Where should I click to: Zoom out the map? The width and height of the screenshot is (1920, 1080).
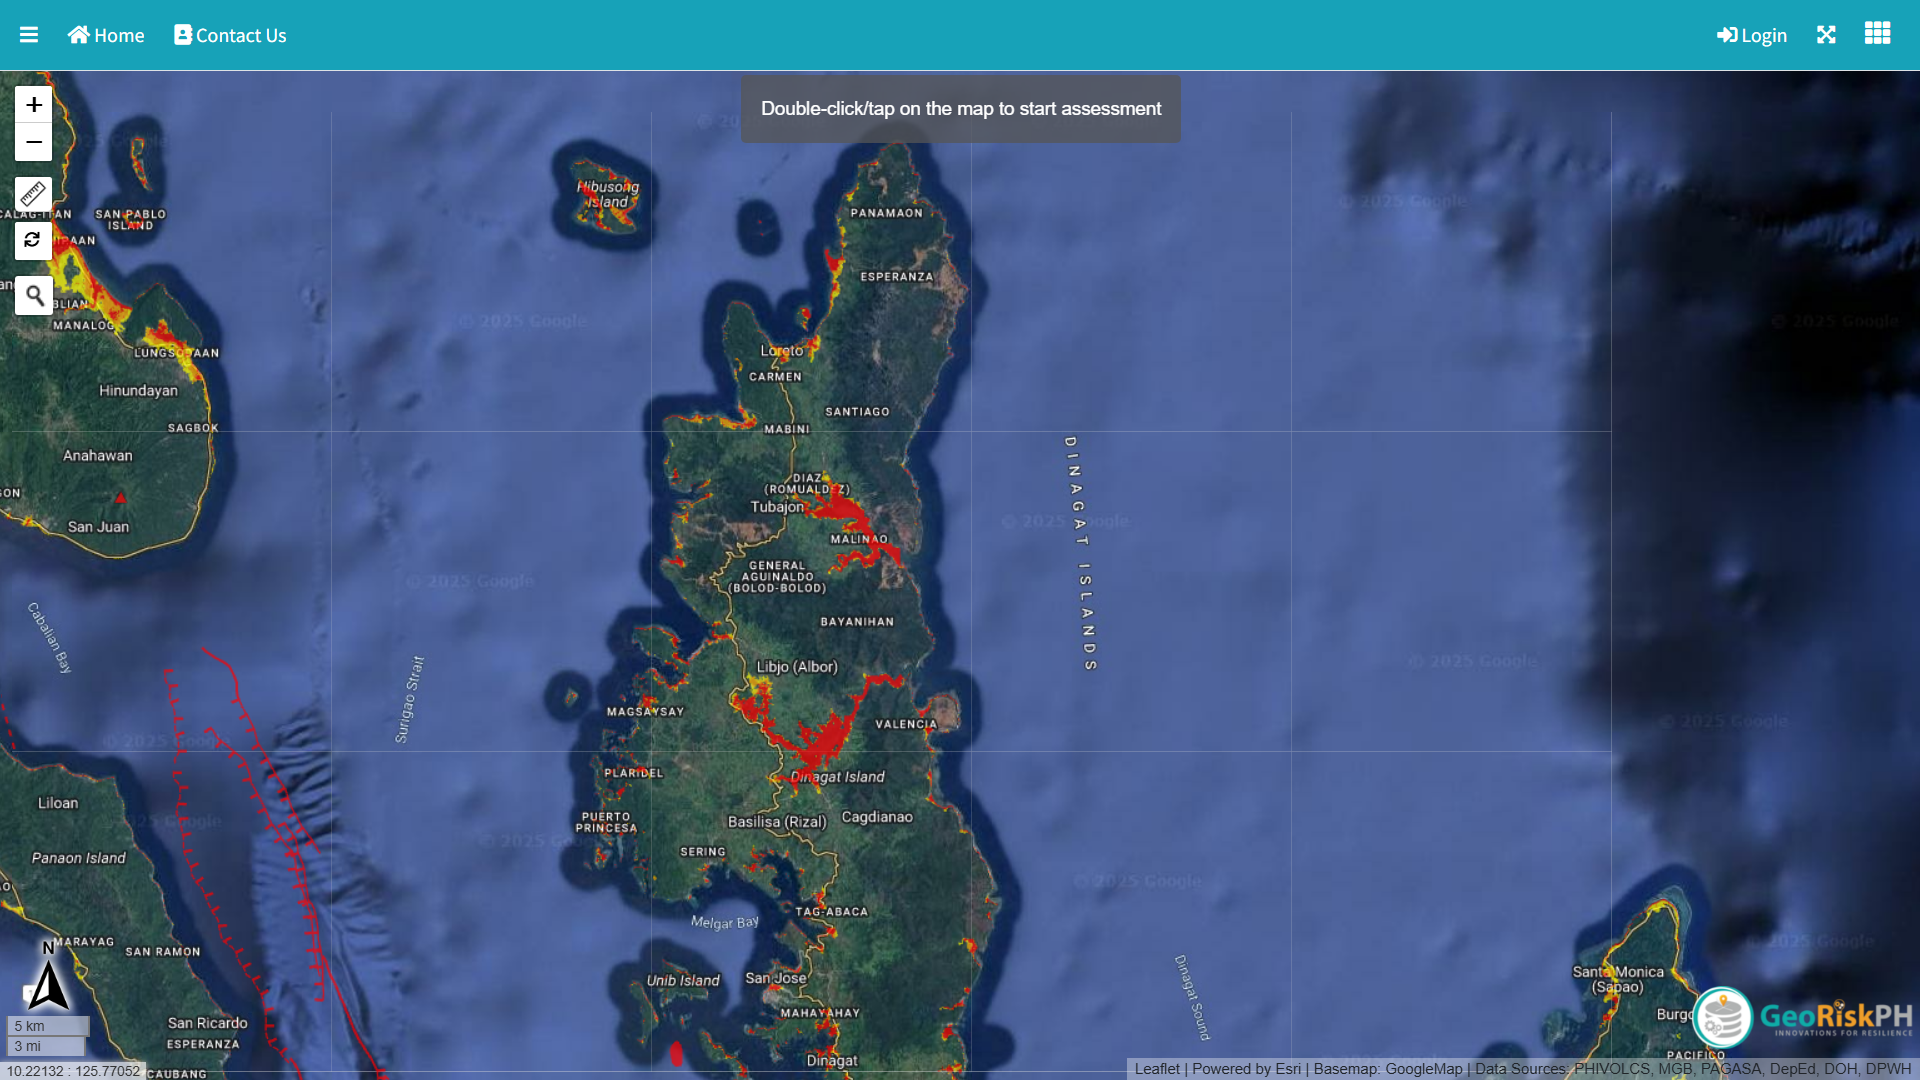pyautogui.click(x=33, y=143)
